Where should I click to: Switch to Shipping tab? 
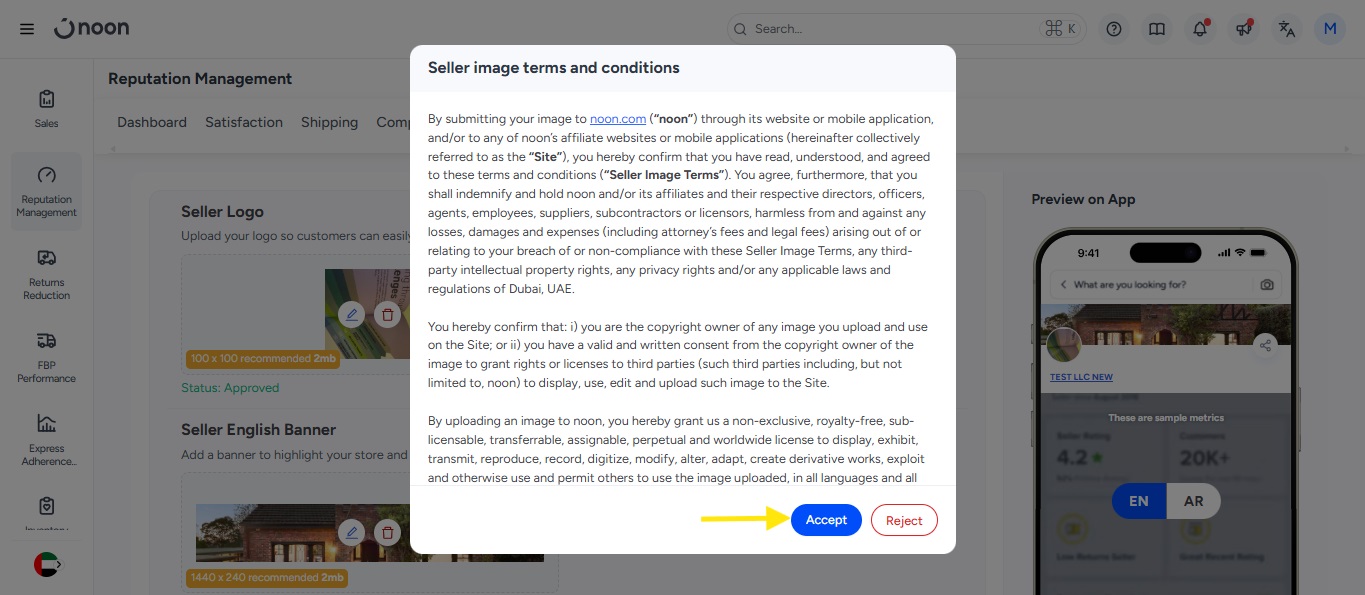329,122
